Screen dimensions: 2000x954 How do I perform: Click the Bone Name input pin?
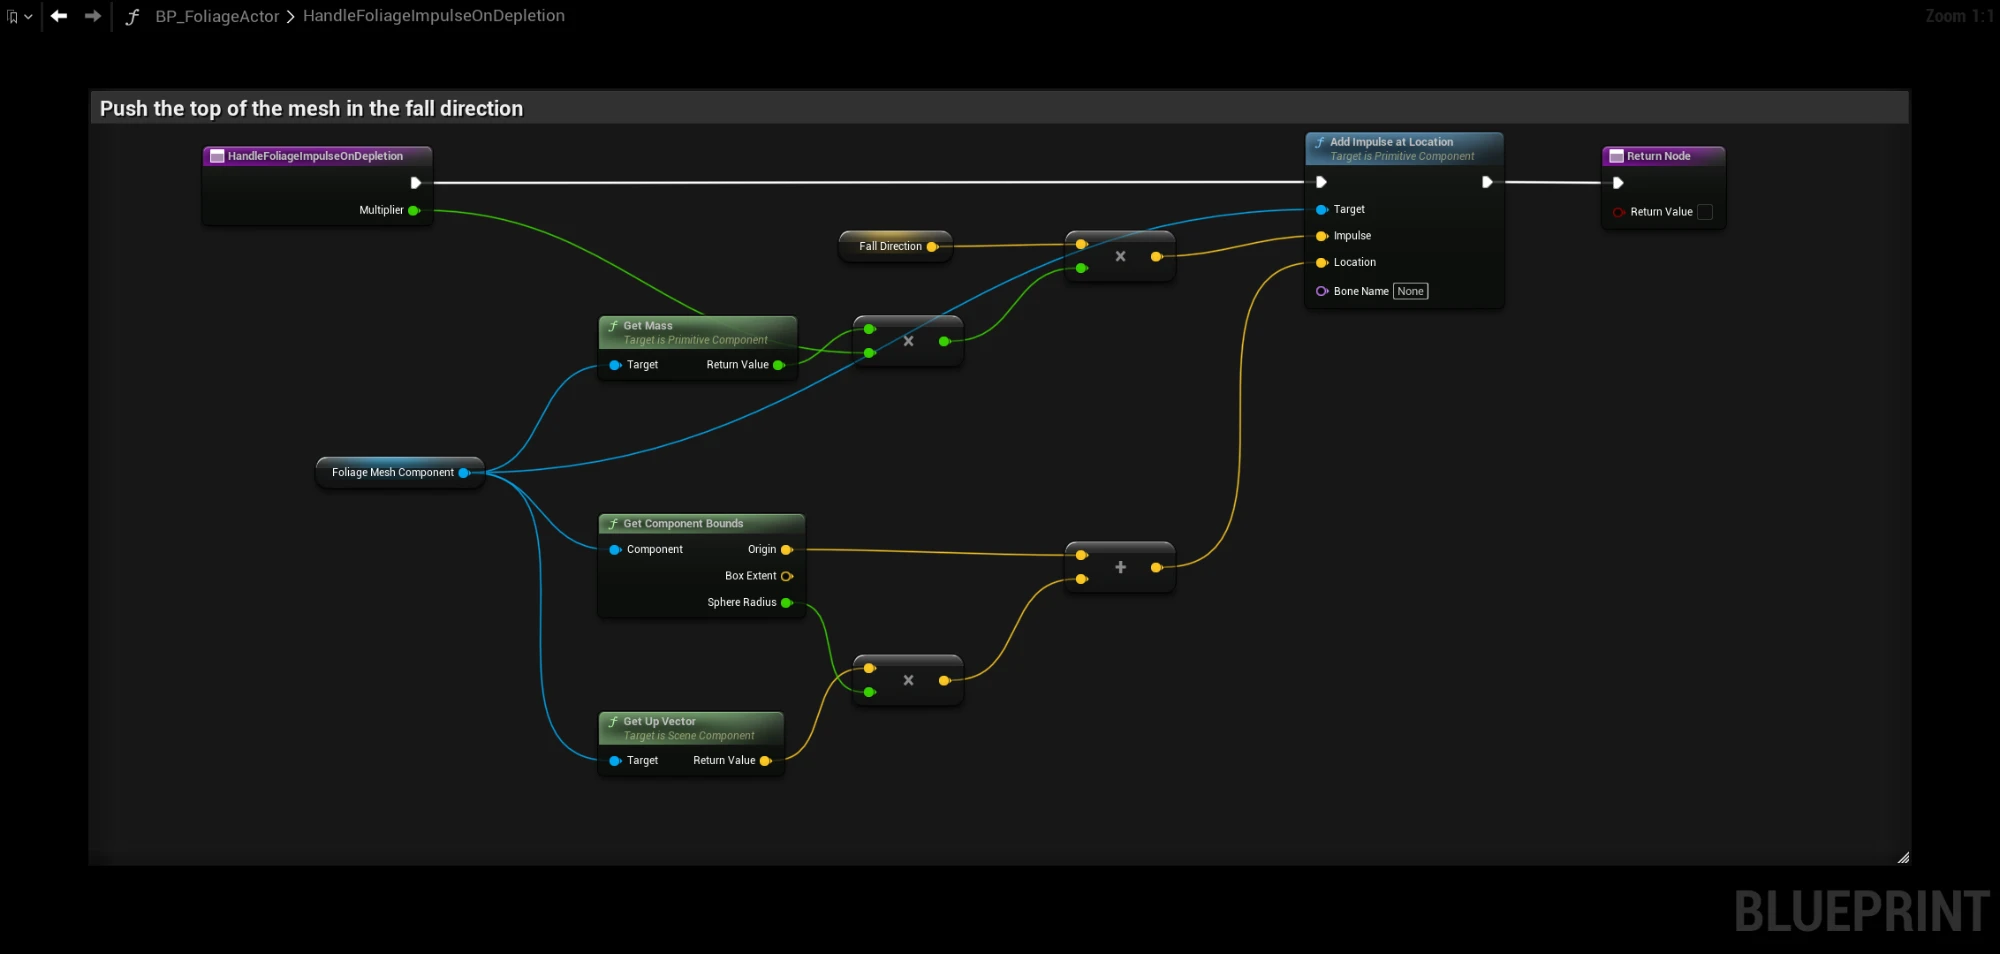coord(1322,291)
